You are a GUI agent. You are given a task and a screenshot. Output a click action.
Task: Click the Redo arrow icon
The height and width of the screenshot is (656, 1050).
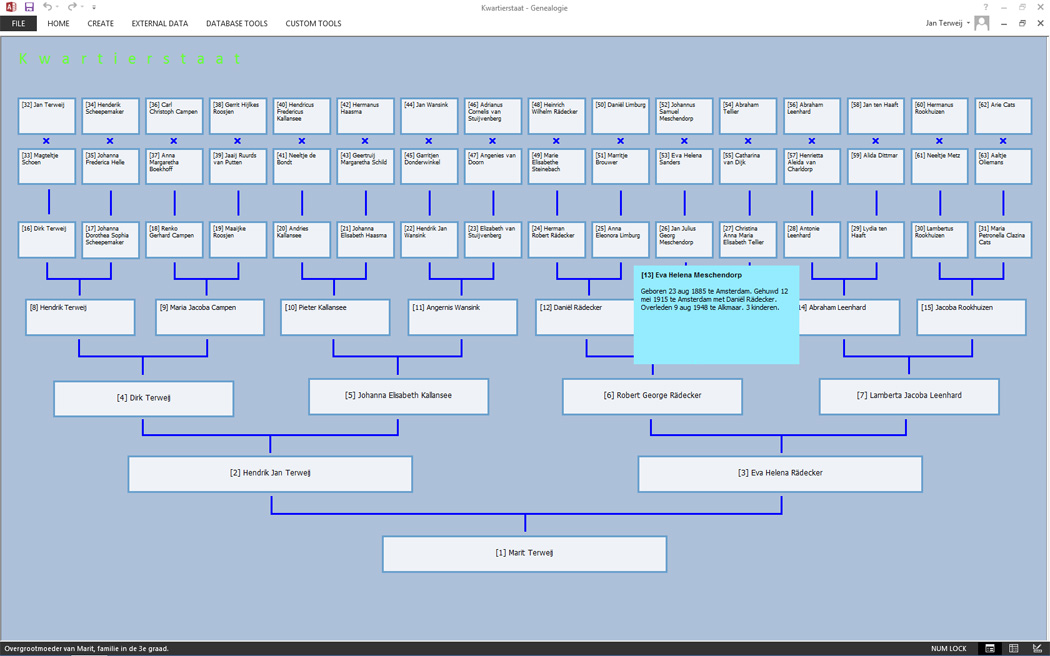[72, 7]
